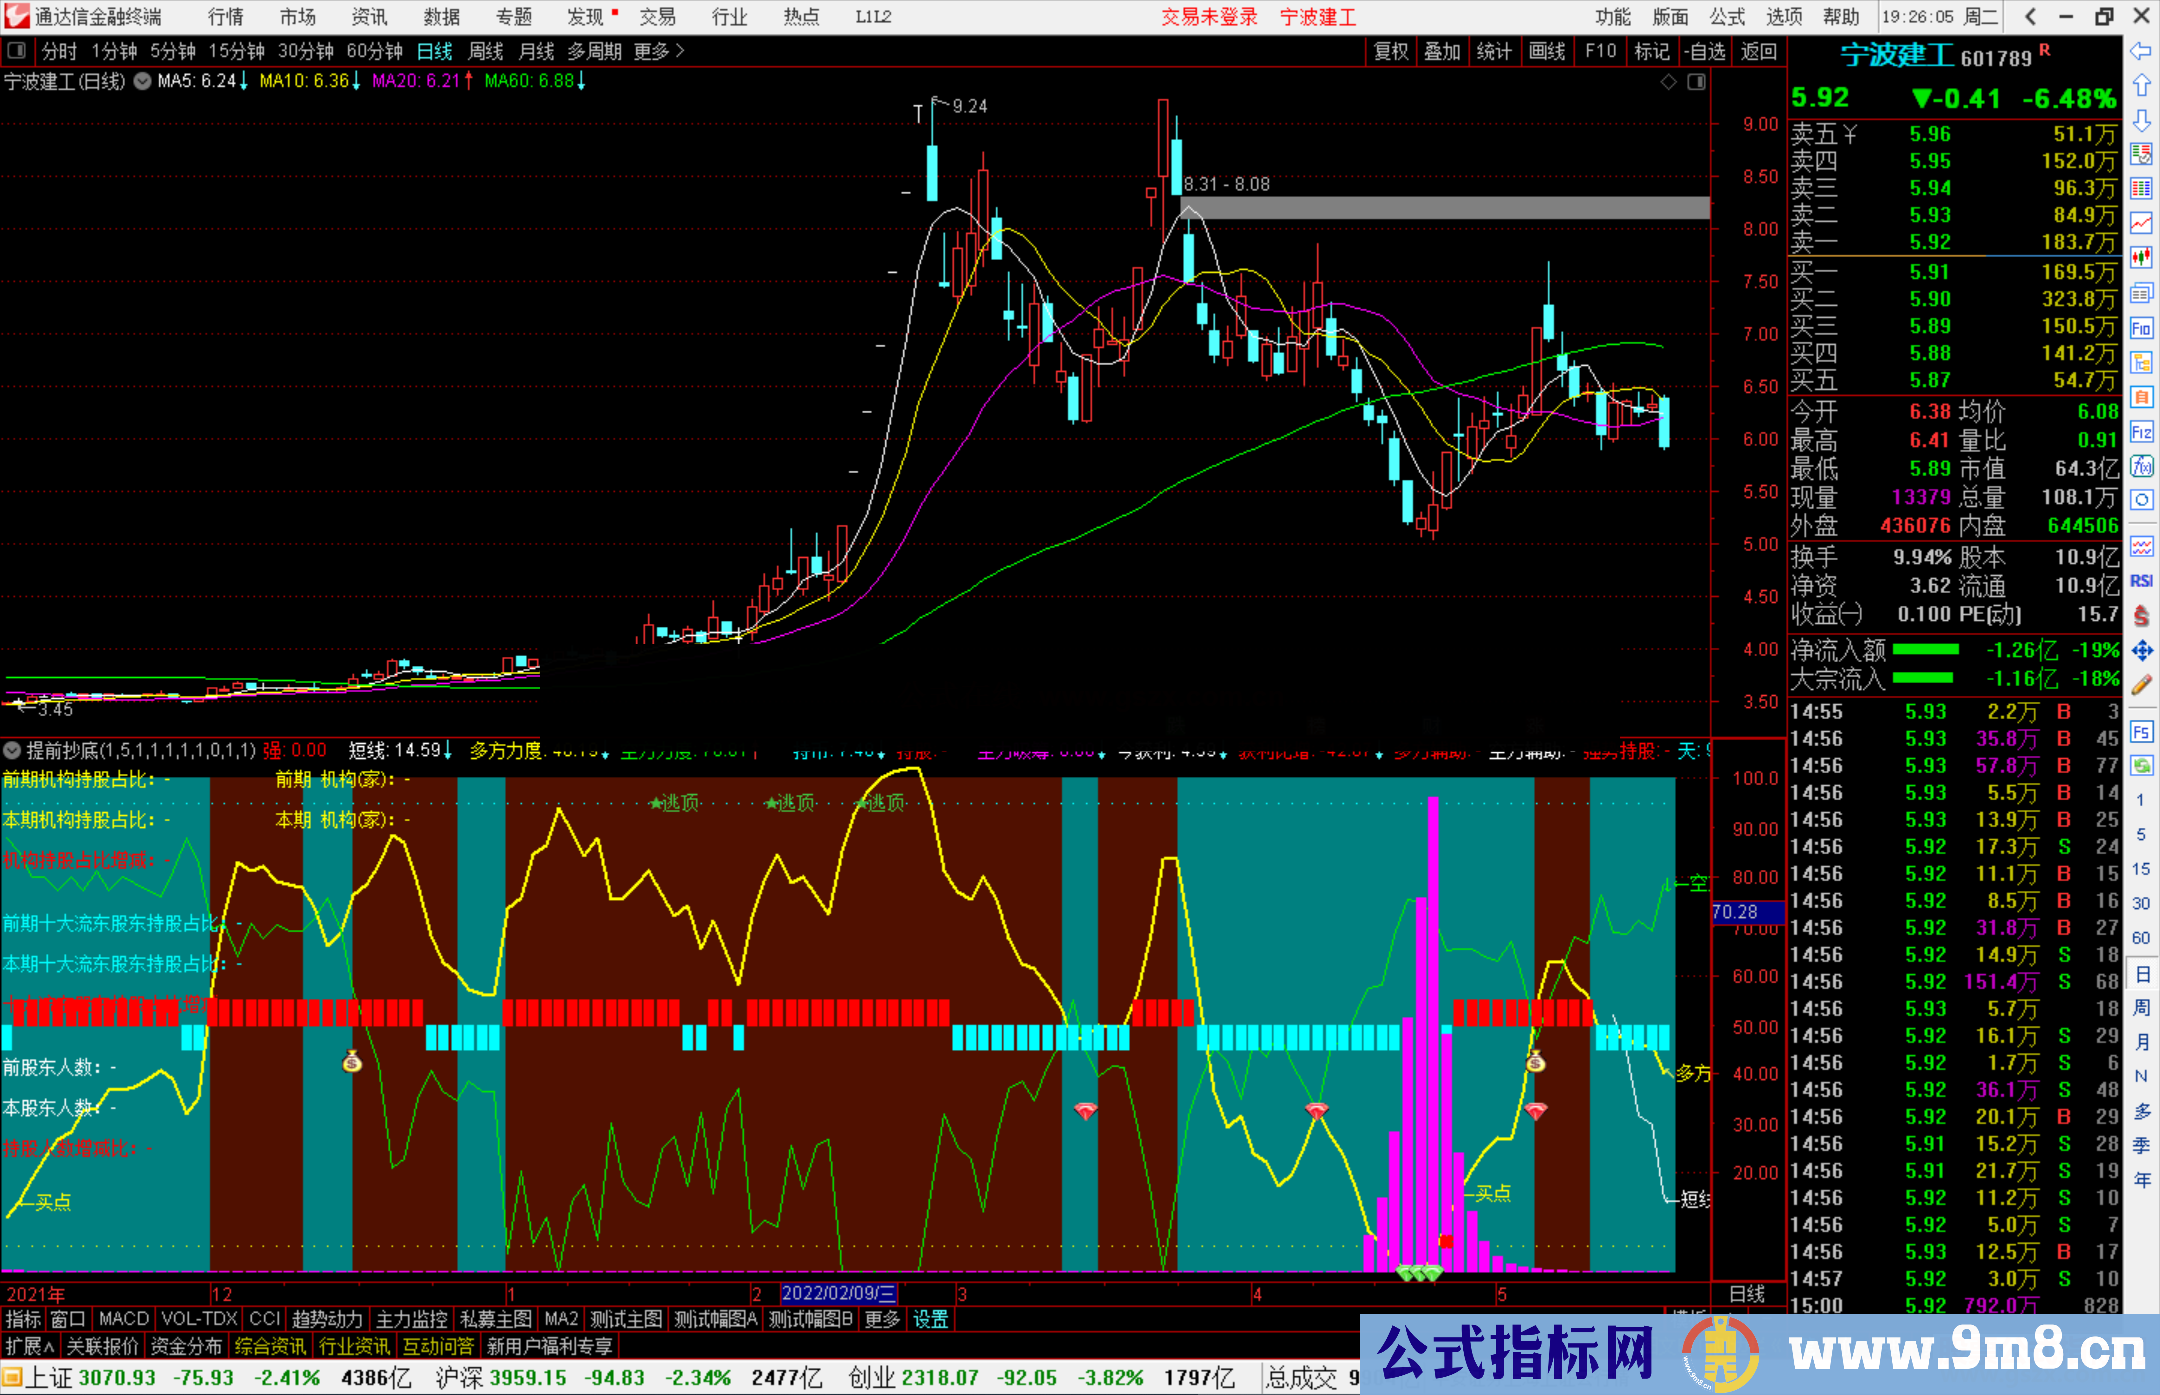Toggle the round button beside 提前抄底 indicator
This screenshot has width=2160, height=1395.
(x=12, y=750)
